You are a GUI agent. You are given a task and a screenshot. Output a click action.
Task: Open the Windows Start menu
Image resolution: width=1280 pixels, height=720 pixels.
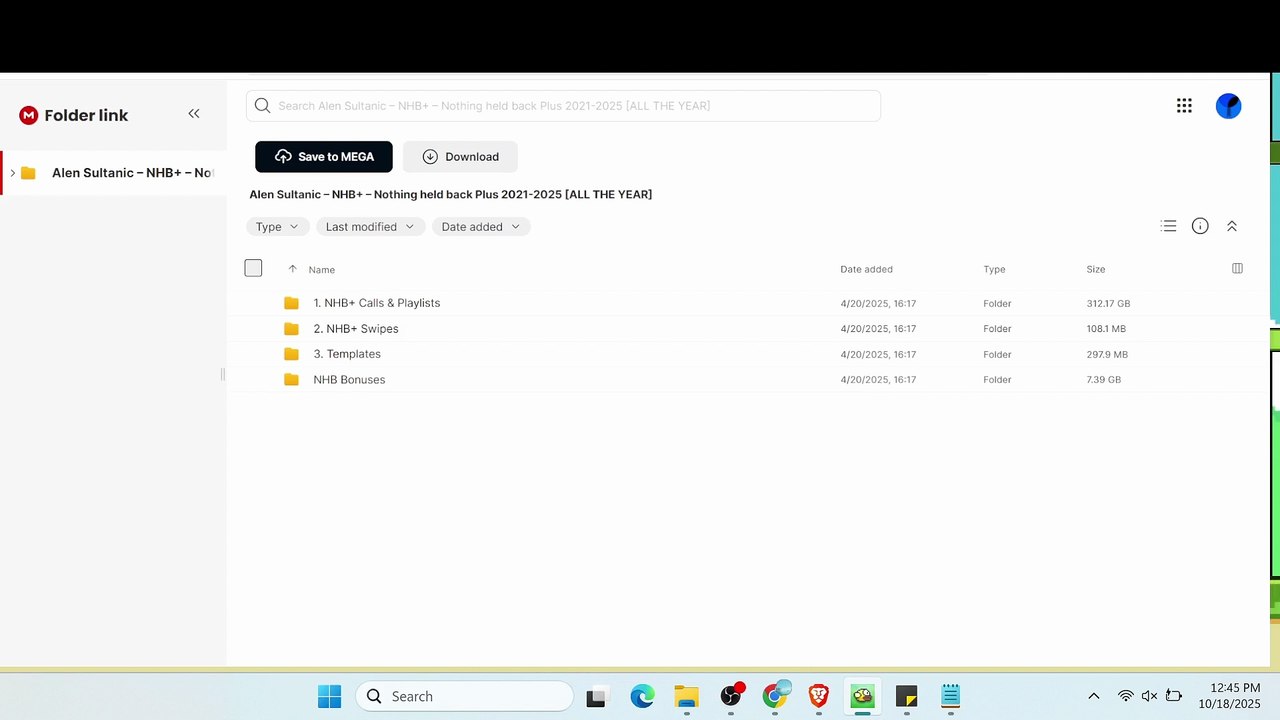pyautogui.click(x=329, y=696)
